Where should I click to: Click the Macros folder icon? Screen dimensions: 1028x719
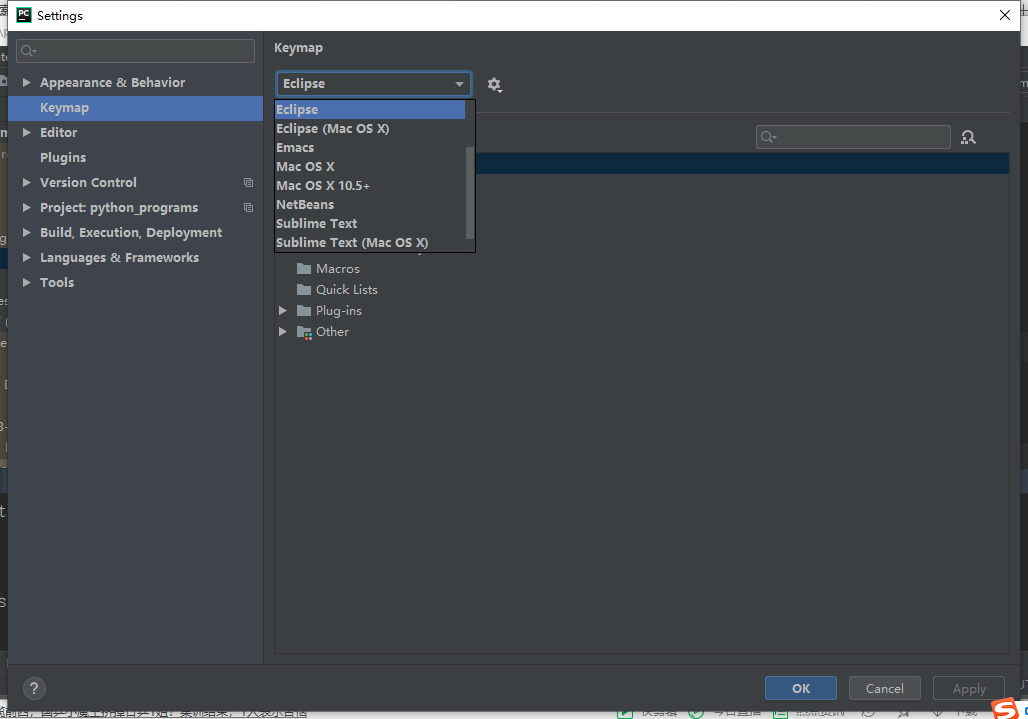[x=304, y=269]
